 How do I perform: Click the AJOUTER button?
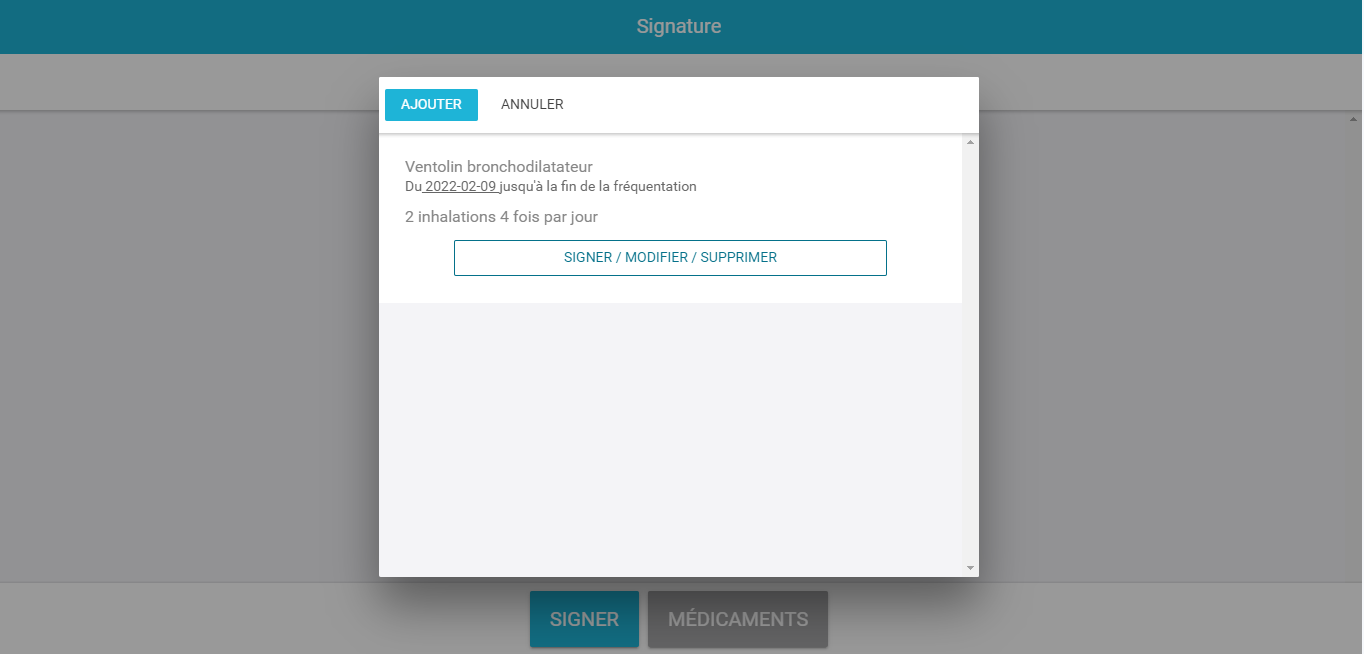(431, 105)
